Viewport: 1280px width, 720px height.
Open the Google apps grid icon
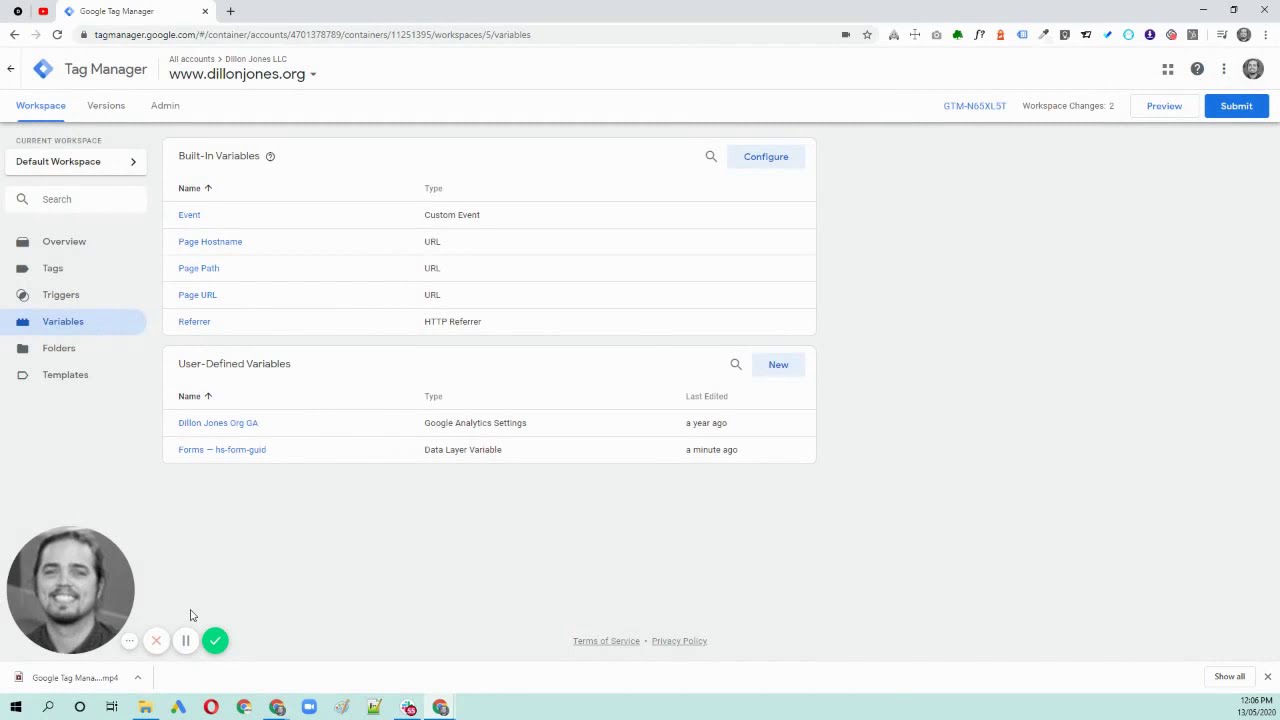[1167, 69]
